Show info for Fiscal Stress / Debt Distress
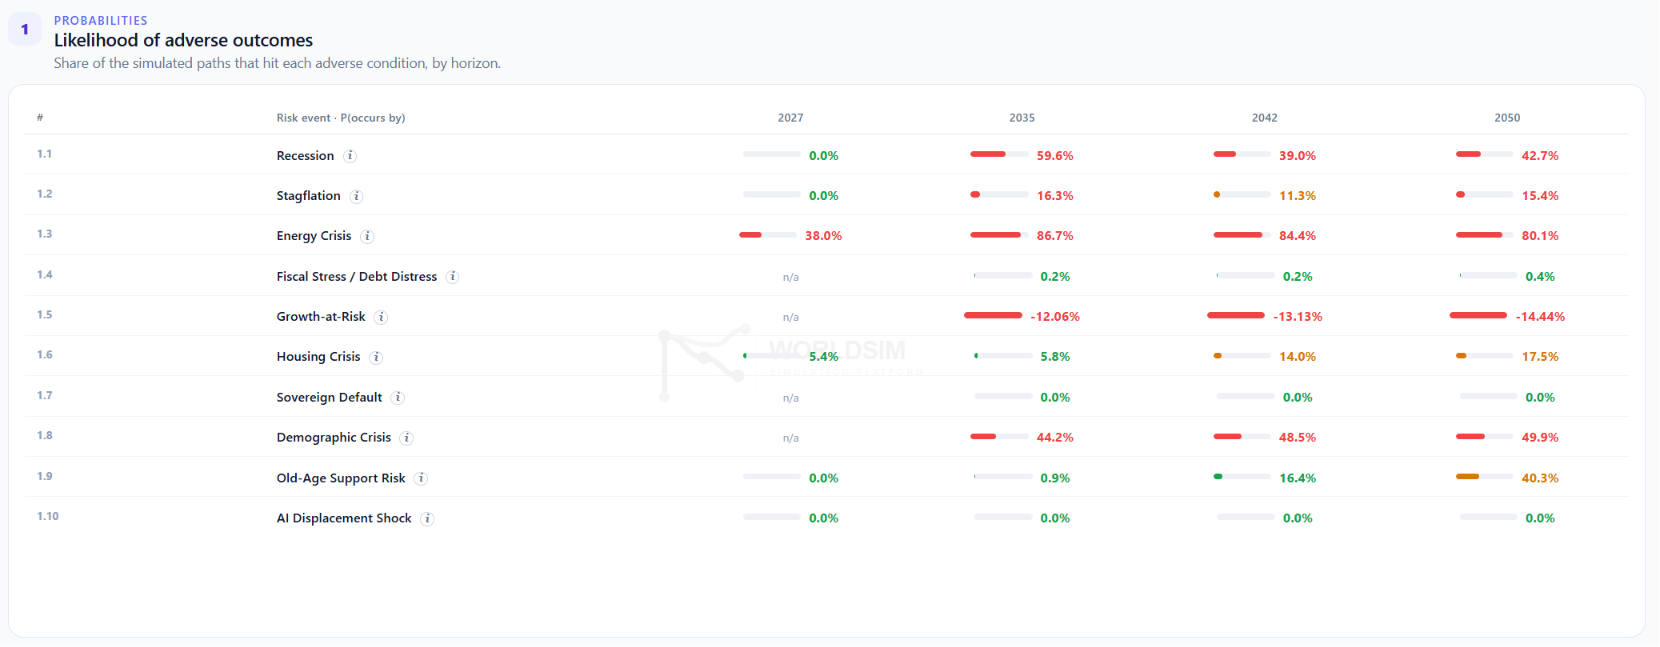The width and height of the screenshot is (1660, 647). click(x=452, y=277)
